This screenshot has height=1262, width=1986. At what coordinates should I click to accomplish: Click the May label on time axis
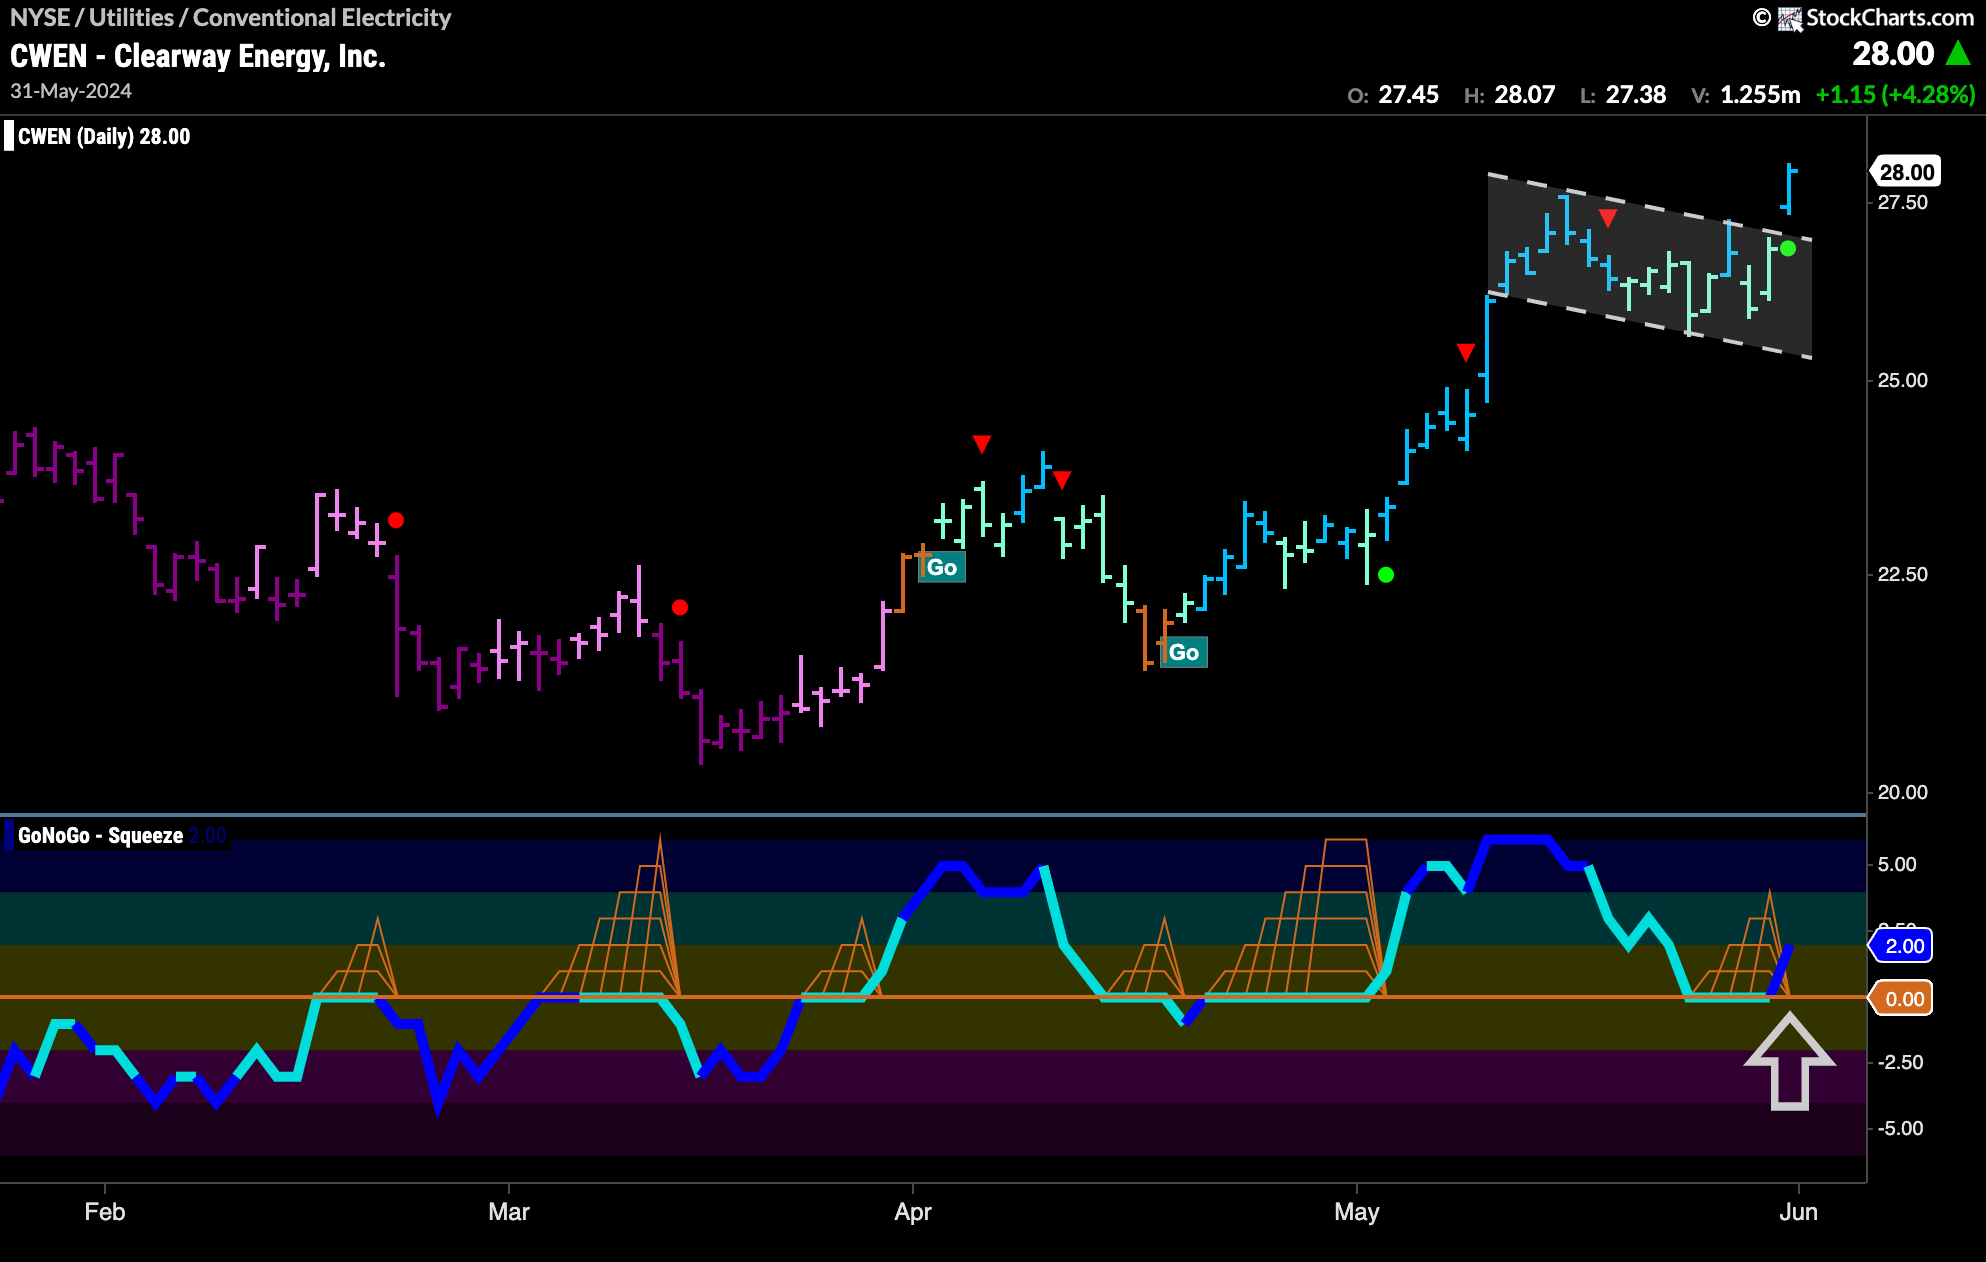1356,1212
